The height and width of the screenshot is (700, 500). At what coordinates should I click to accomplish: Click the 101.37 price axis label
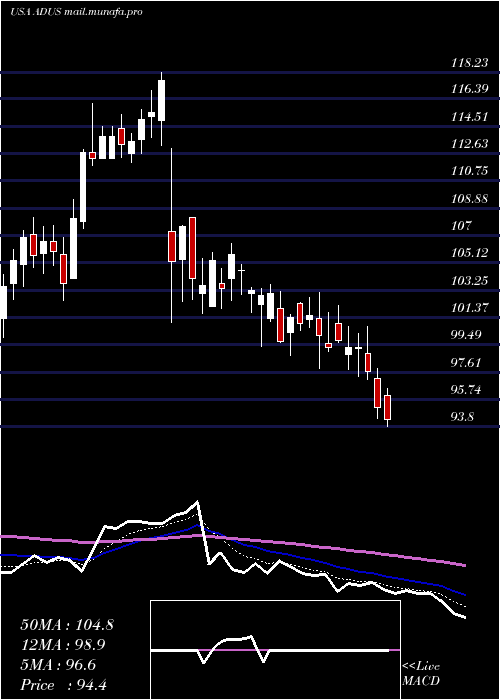(x=469, y=308)
